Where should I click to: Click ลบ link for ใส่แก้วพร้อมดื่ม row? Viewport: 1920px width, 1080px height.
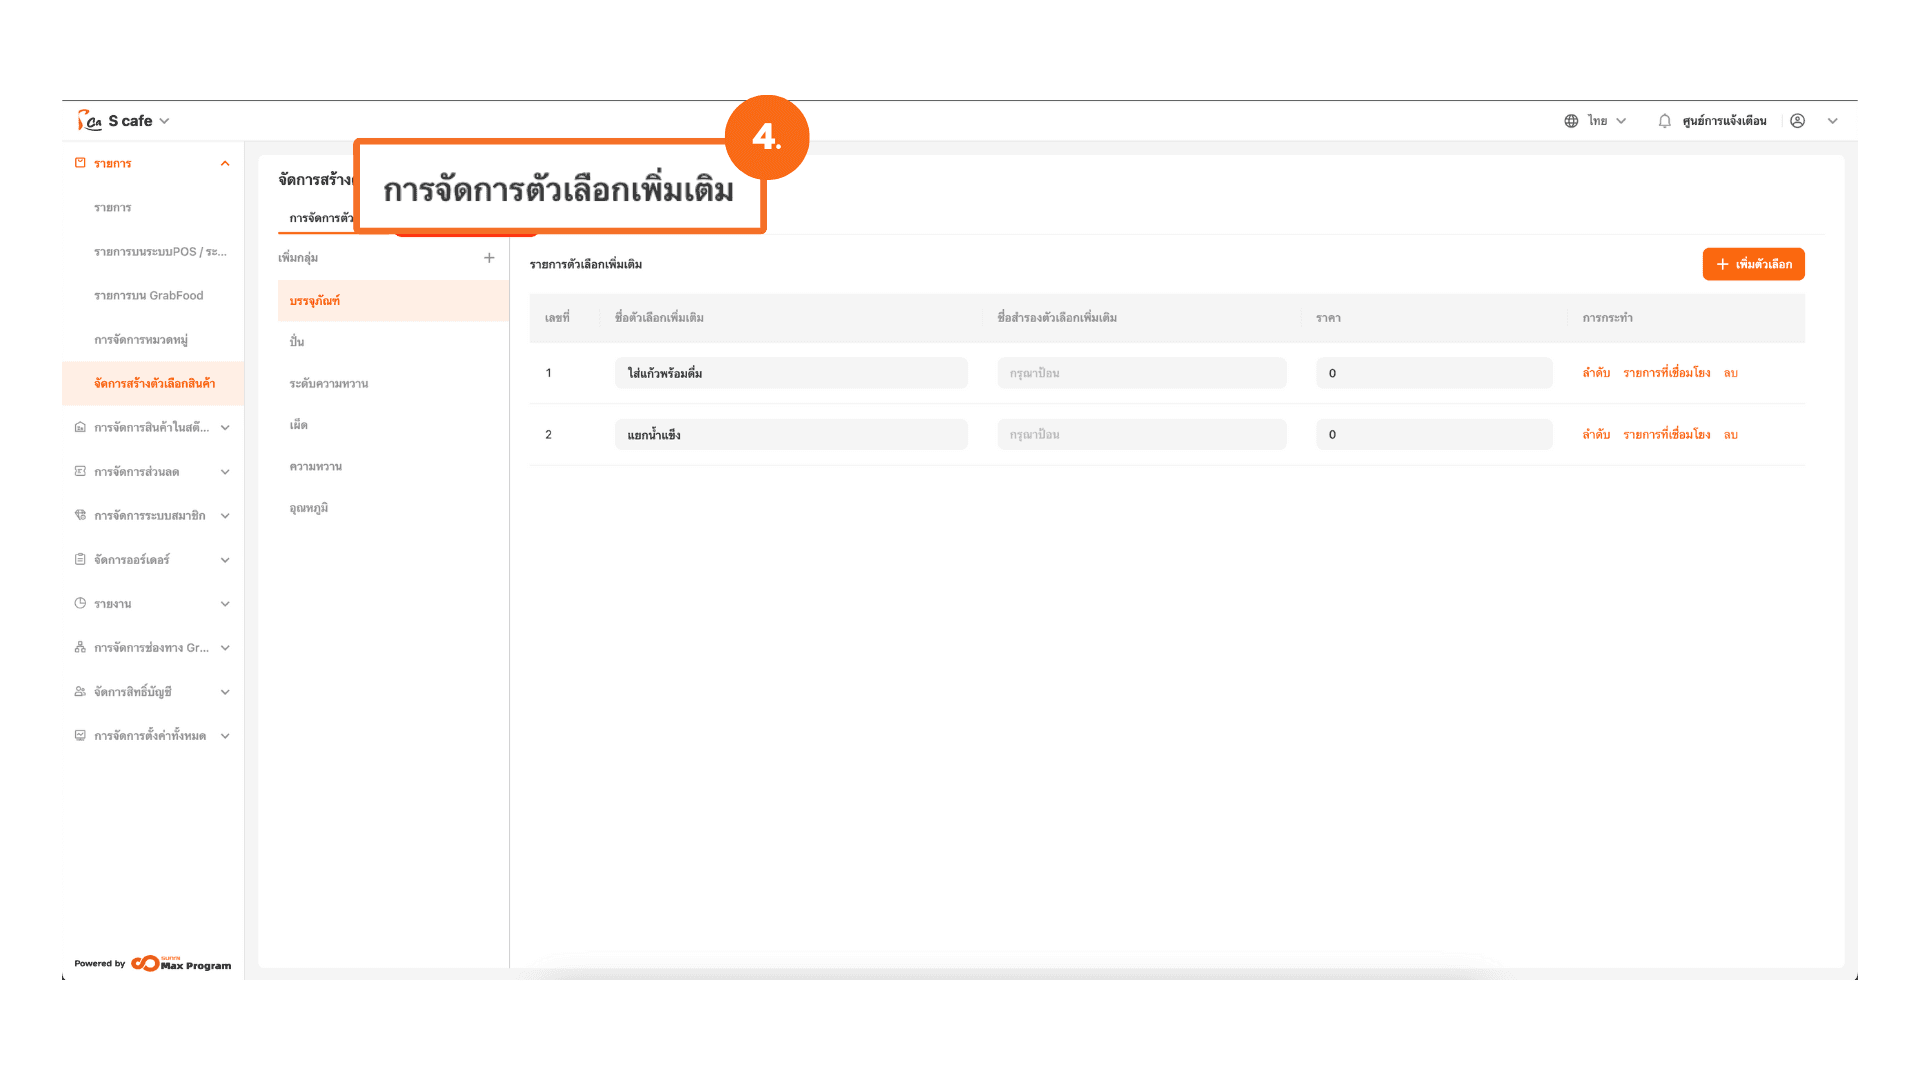point(1730,373)
